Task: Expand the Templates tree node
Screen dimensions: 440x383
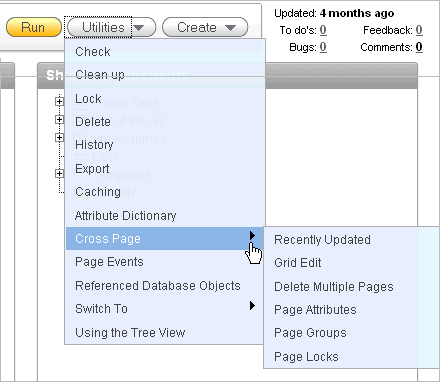Action: click(x=59, y=173)
